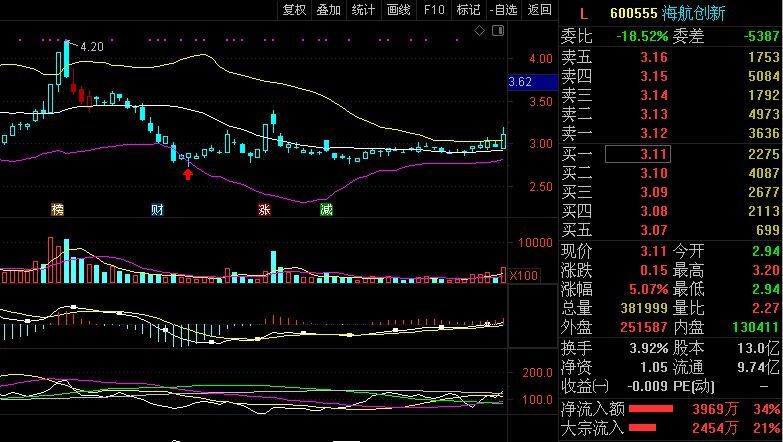Click the 3.62 price cursor label
Screen dimensions: 783x442
(532, 82)
